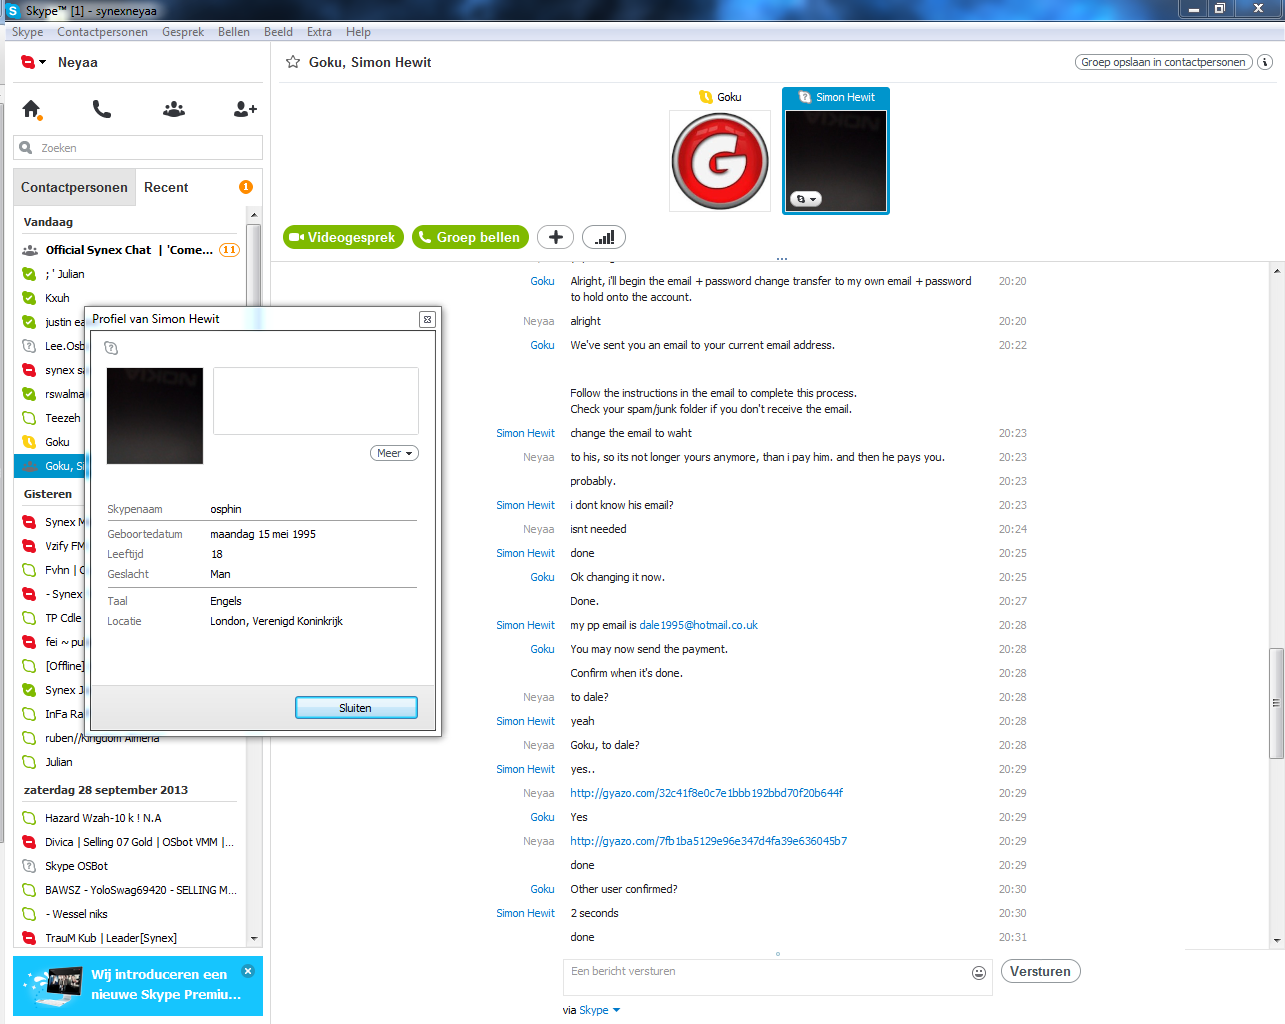Image resolution: width=1285 pixels, height=1024 pixels.
Task: Click the Skype Premium promo banner
Action: pyautogui.click(x=138, y=986)
